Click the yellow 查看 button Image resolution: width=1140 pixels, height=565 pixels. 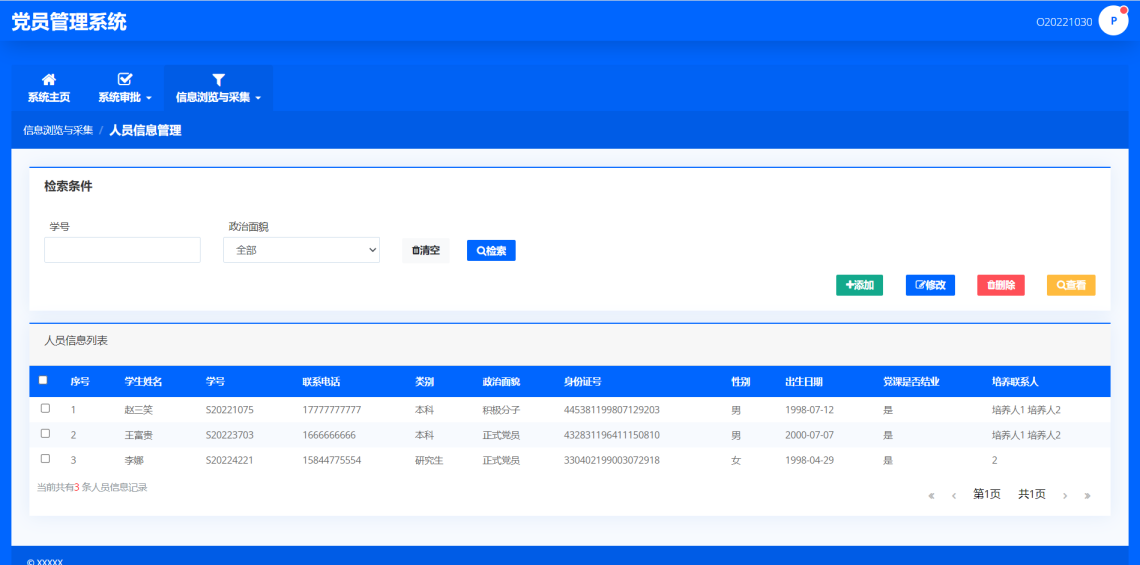click(1071, 285)
